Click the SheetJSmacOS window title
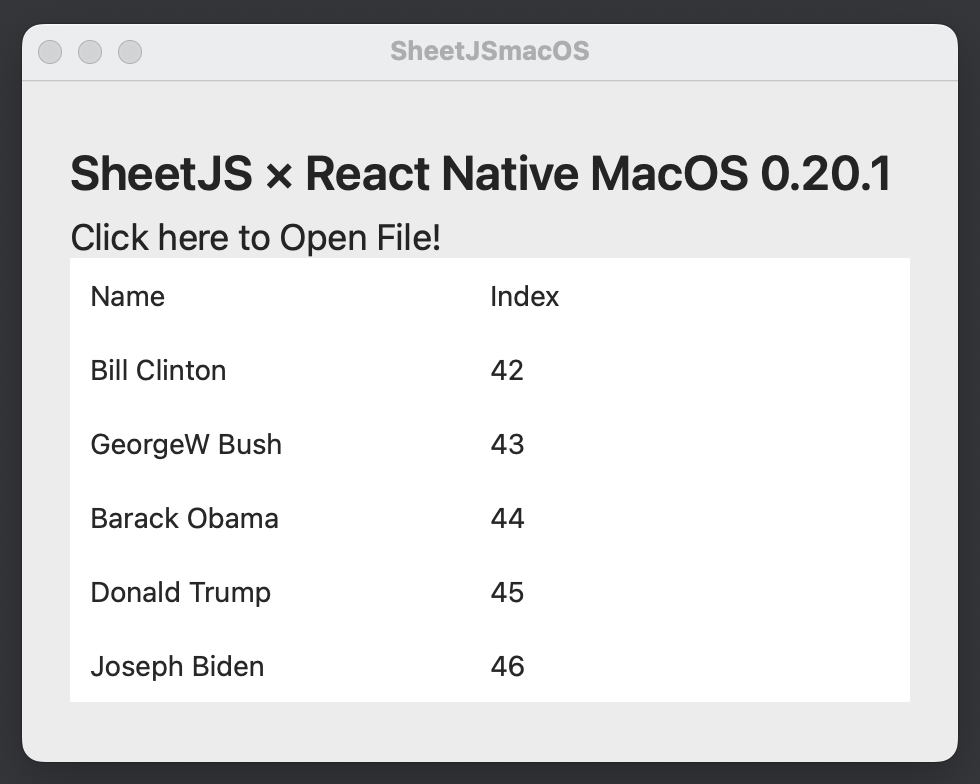 [489, 51]
